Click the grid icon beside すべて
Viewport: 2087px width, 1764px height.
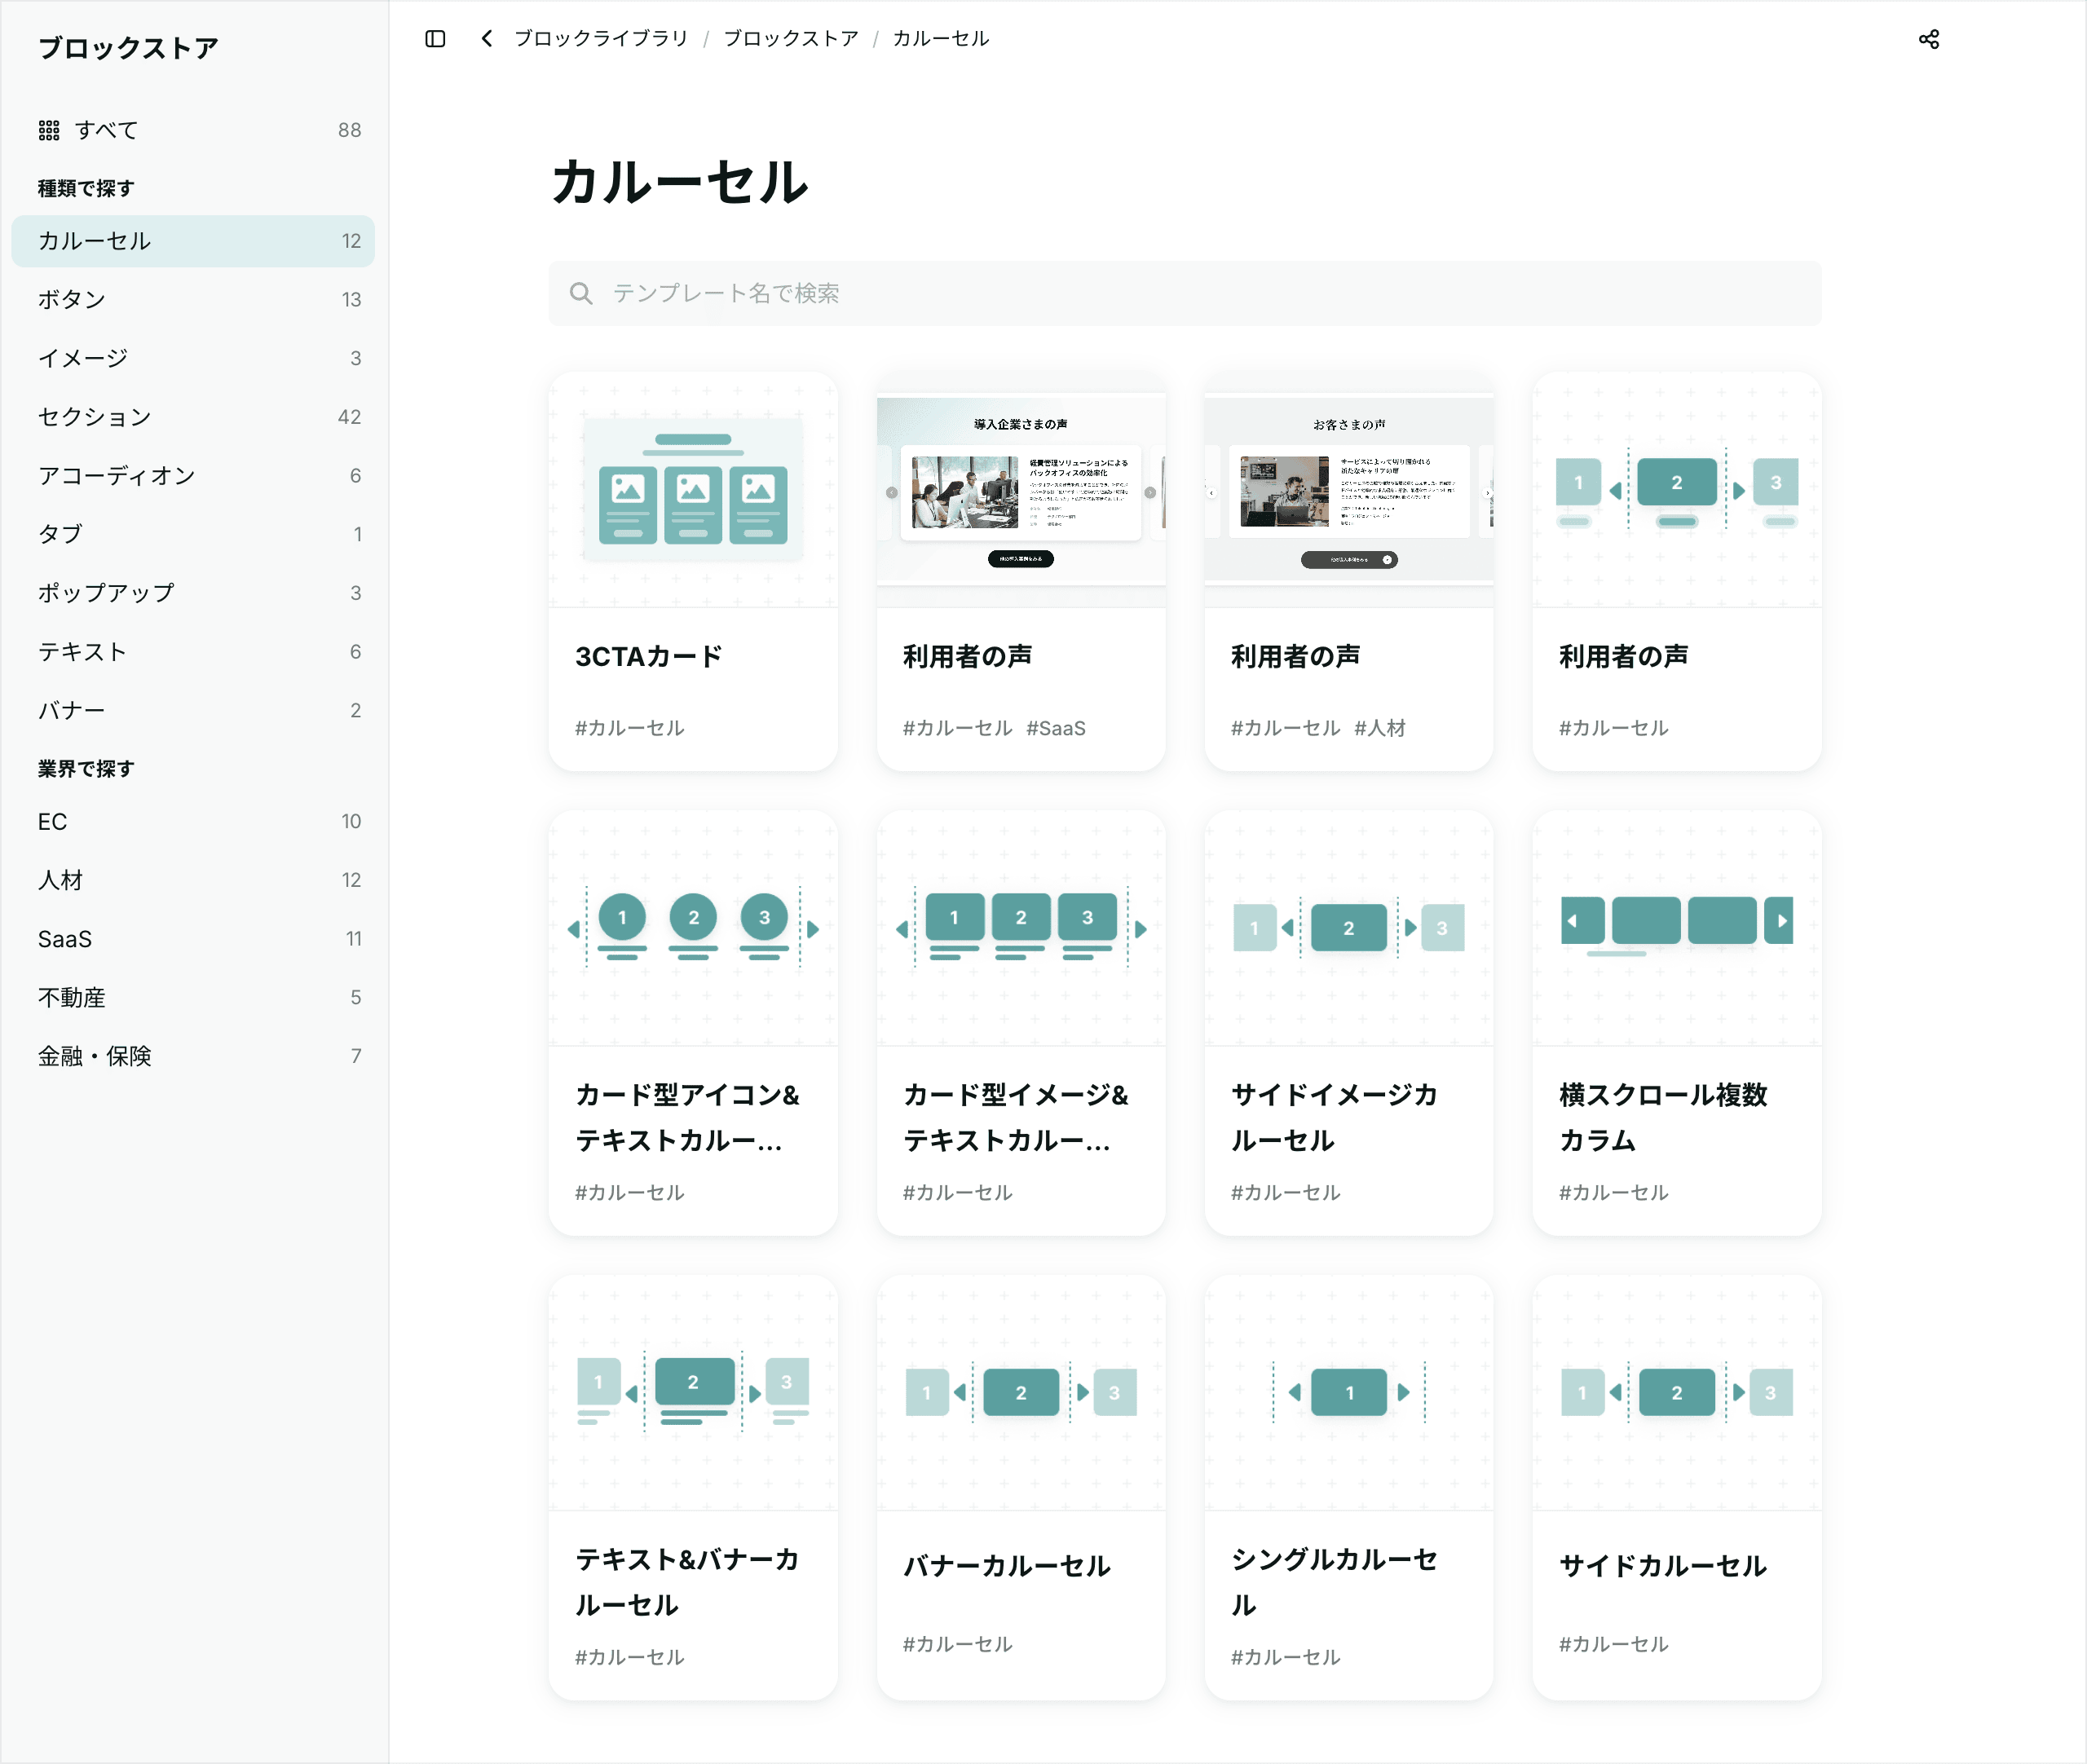(49, 130)
